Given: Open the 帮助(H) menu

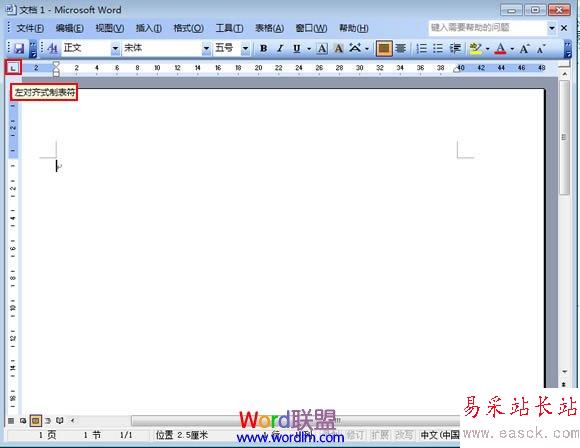Looking at the screenshot, I should click(x=354, y=28).
